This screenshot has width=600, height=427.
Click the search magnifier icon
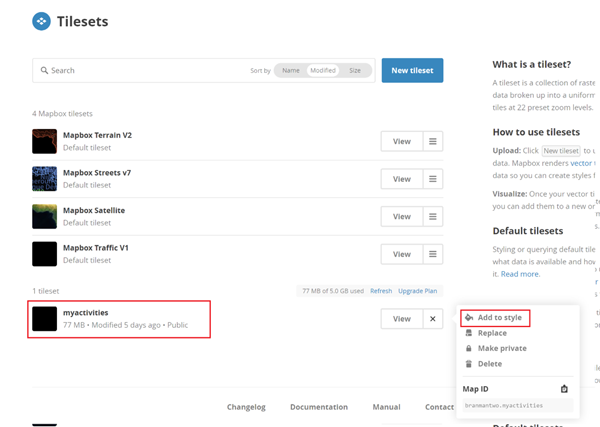tap(44, 70)
